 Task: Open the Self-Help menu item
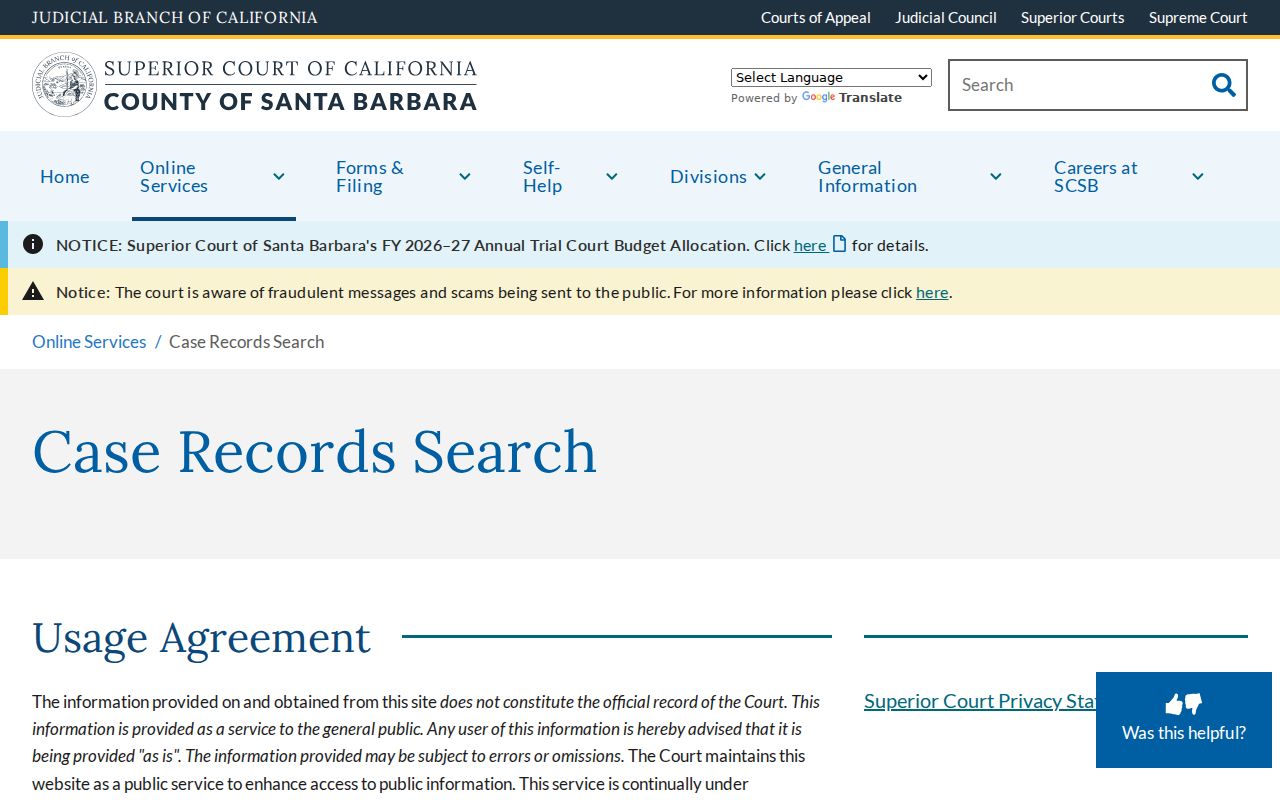542,176
